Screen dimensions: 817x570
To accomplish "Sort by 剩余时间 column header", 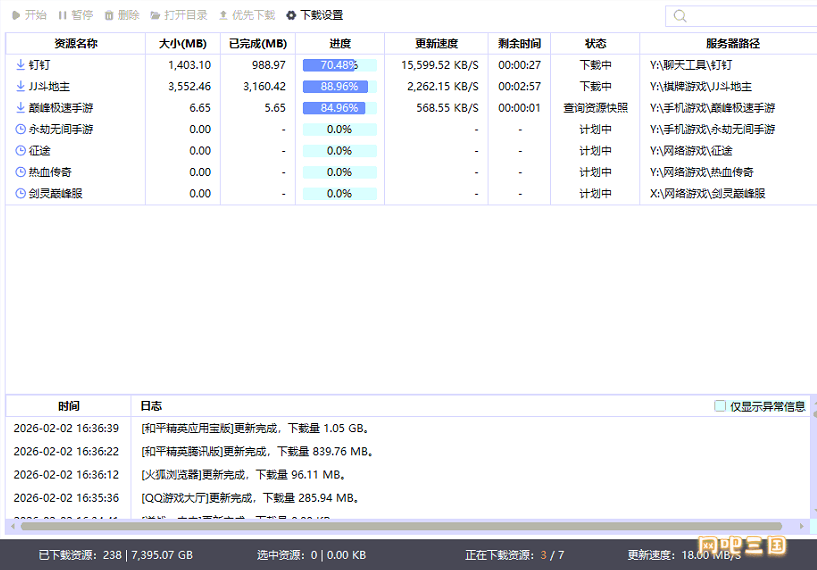I will [x=519, y=43].
